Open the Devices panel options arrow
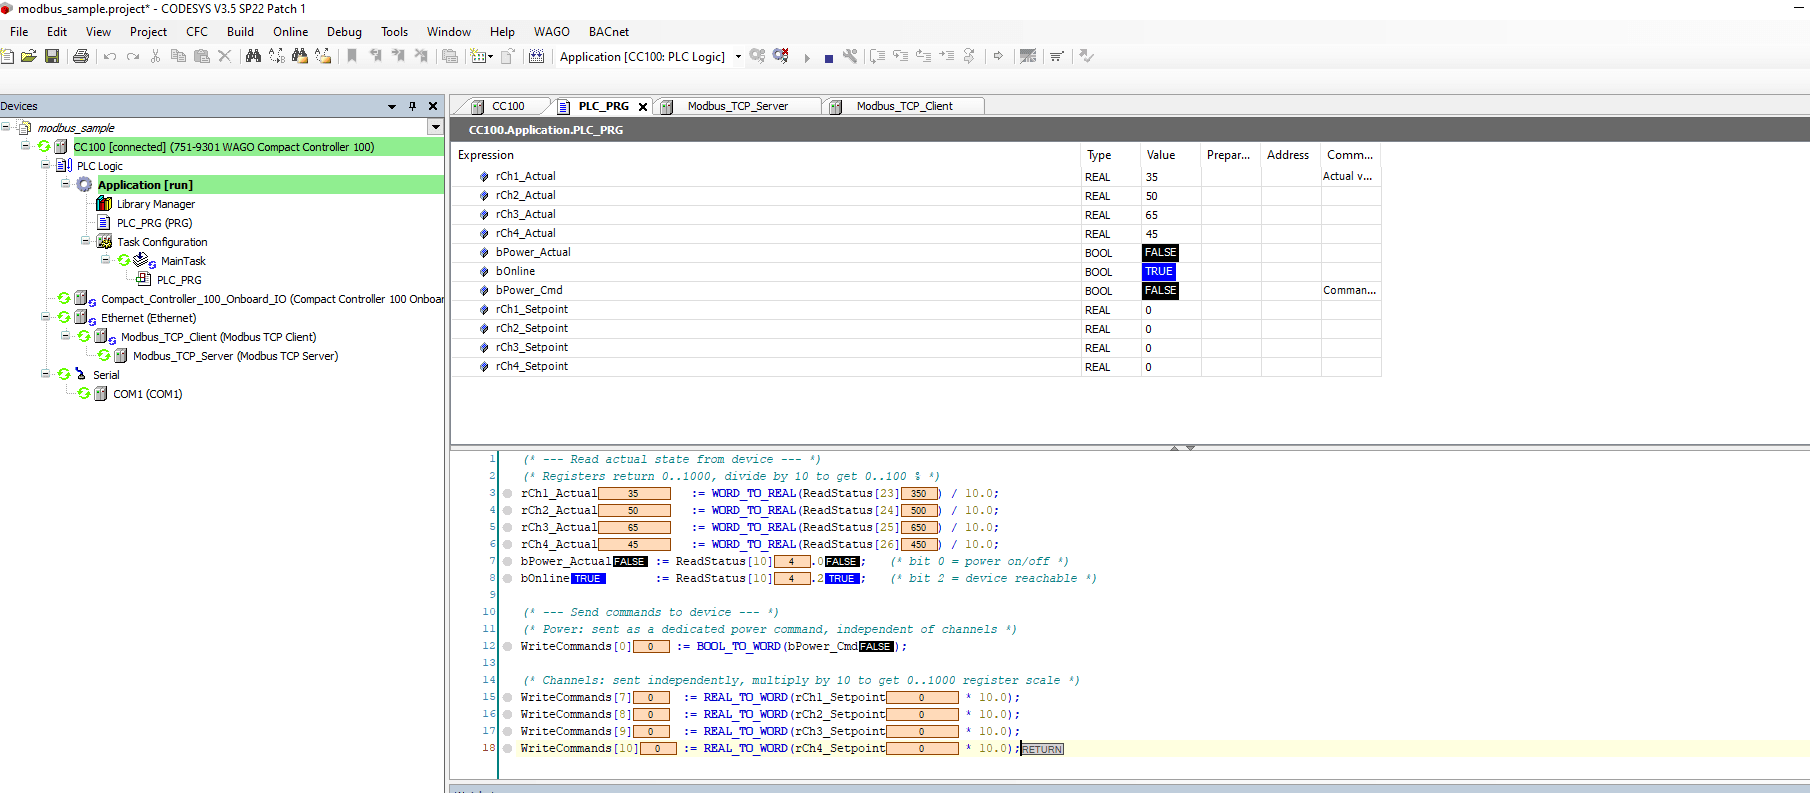1810x793 pixels. [392, 106]
